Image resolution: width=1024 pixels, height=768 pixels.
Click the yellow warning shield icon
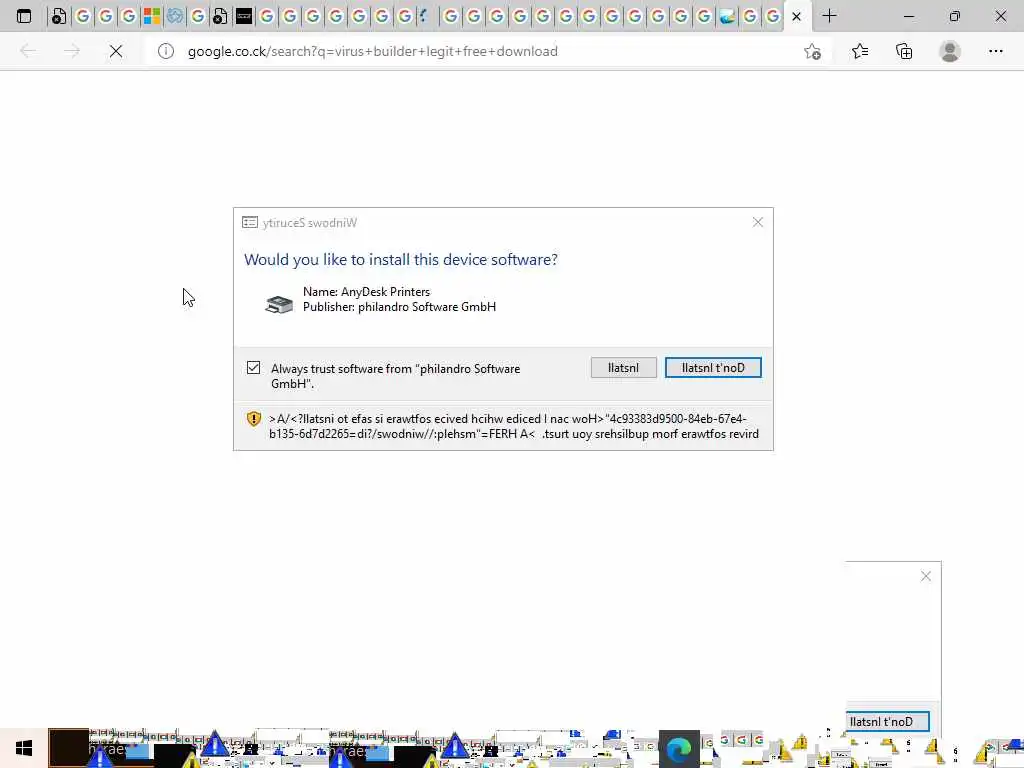[x=254, y=419]
